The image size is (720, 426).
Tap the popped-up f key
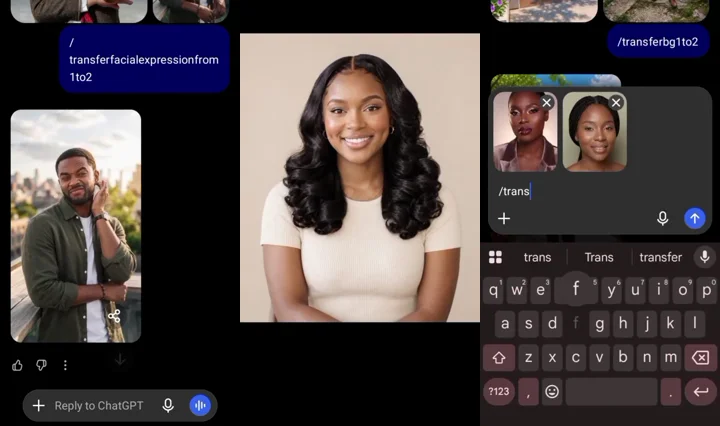point(576,288)
